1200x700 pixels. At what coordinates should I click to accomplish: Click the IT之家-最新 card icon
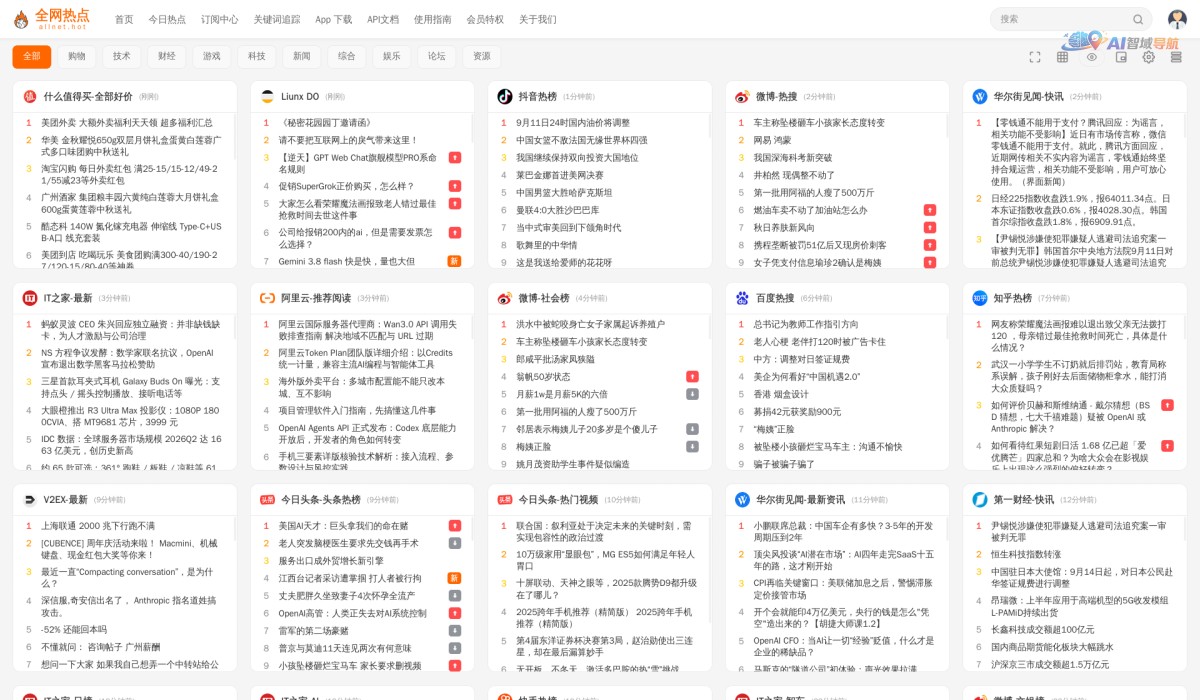tap(30, 298)
